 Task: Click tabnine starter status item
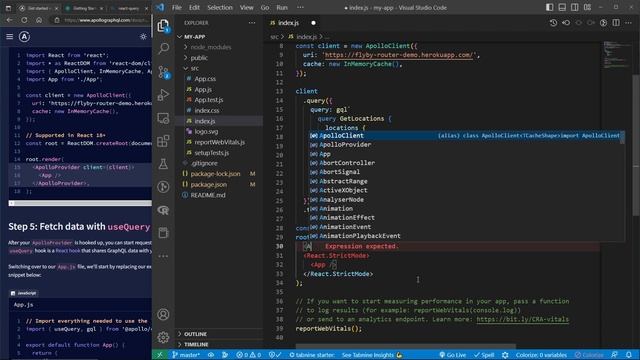pos(312,355)
